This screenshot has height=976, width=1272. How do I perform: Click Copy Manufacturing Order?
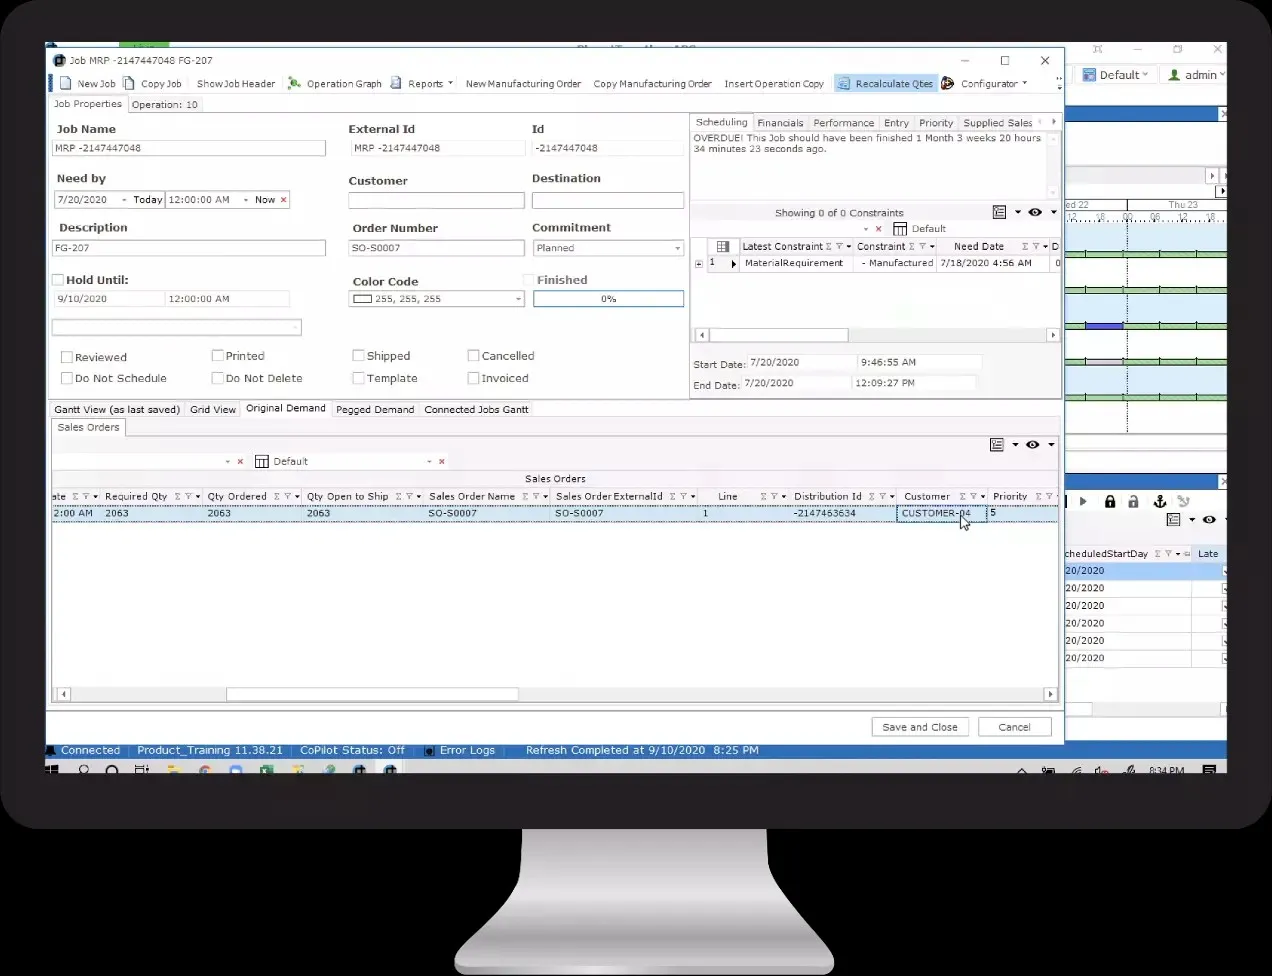(652, 84)
